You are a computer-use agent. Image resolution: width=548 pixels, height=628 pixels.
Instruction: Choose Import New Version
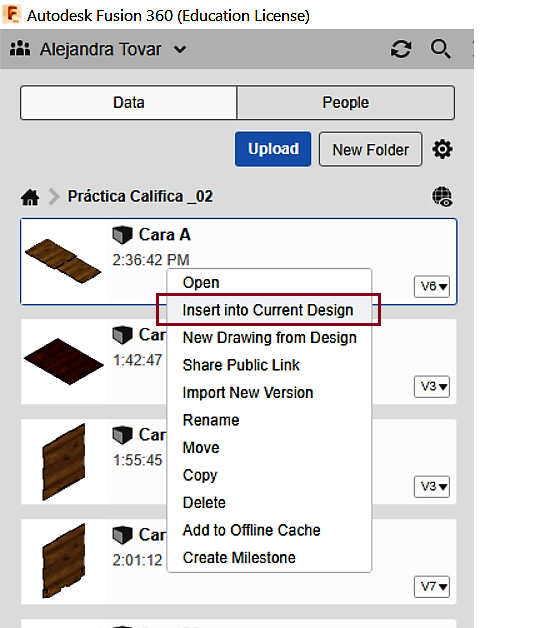[x=269, y=393]
